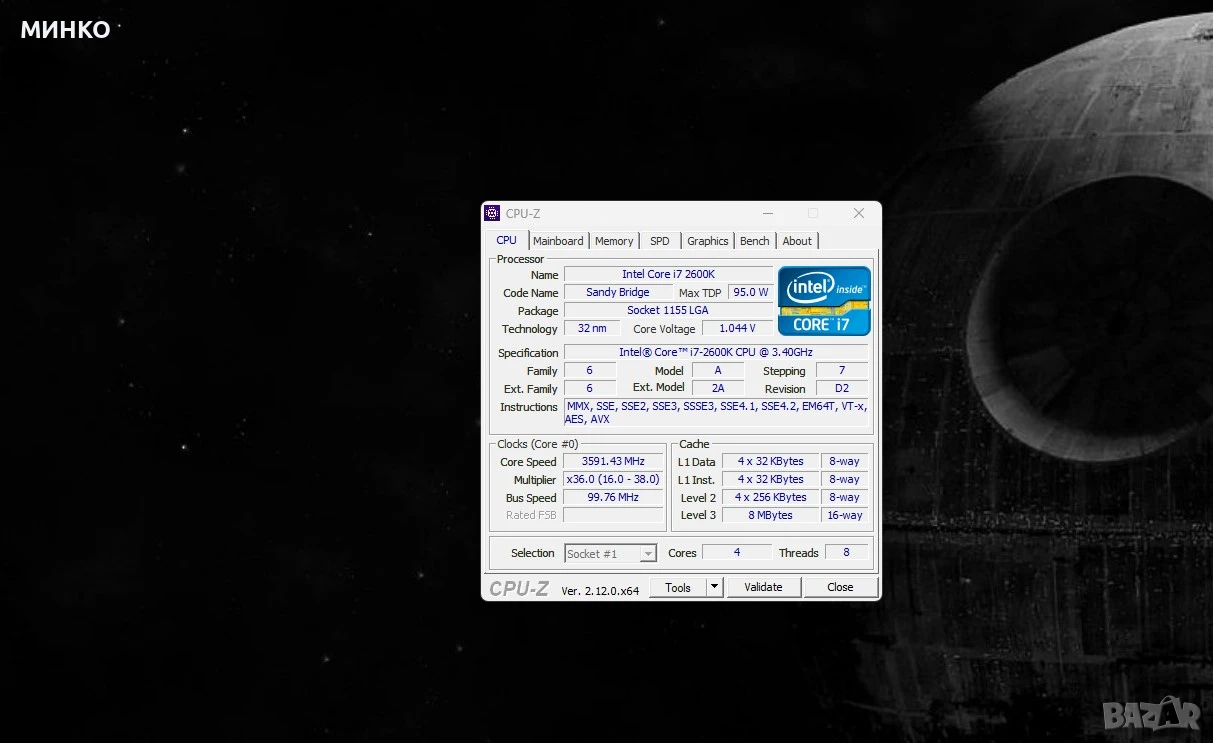This screenshot has width=1213, height=743.
Task: Click the instructions list MMX, SSE text
Action: [716, 413]
